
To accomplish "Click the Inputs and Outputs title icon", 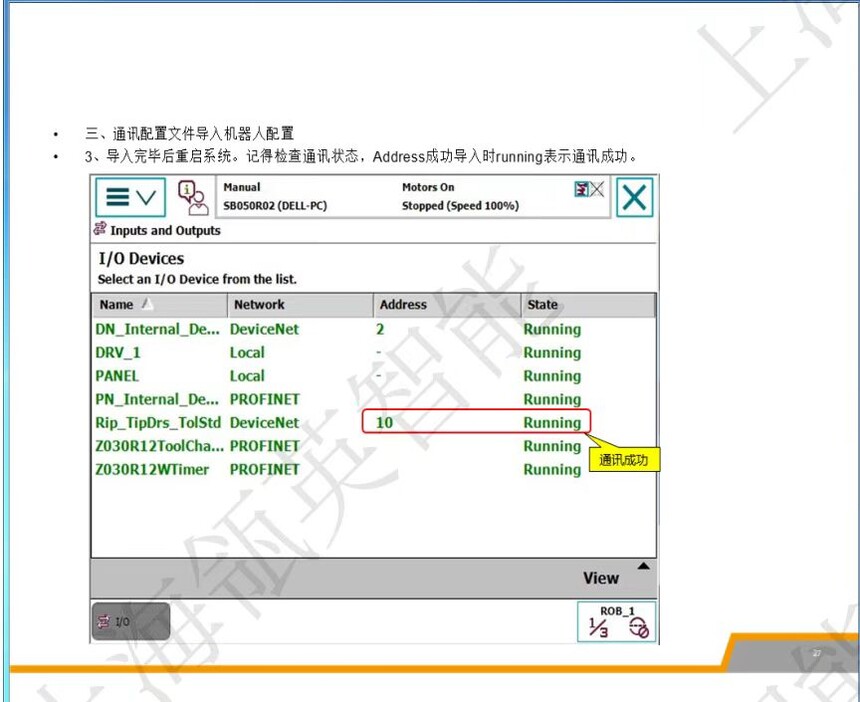I will tap(100, 229).
